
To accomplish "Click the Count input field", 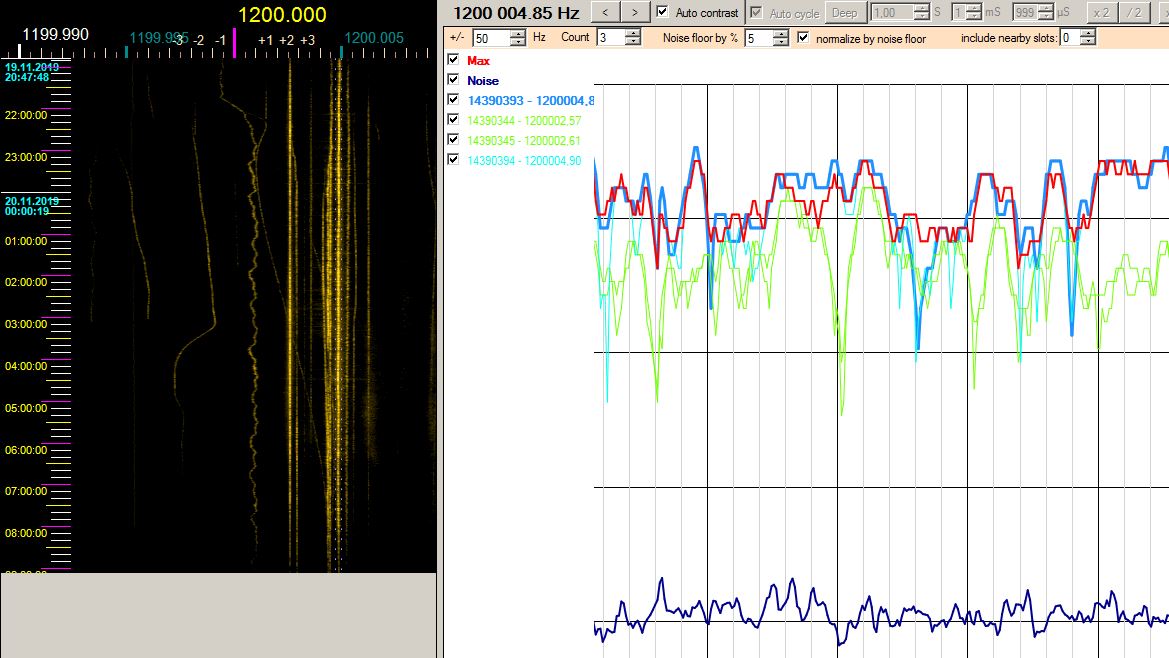I will tap(609, 38).
